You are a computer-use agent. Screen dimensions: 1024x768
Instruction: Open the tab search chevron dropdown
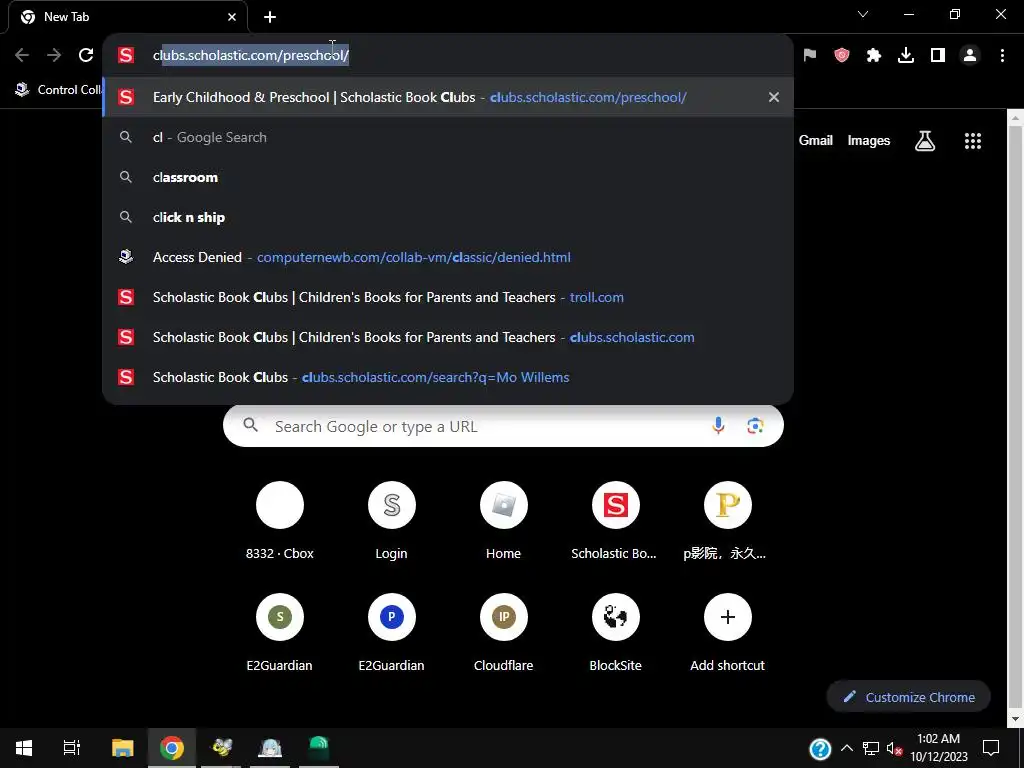[863, 14]
